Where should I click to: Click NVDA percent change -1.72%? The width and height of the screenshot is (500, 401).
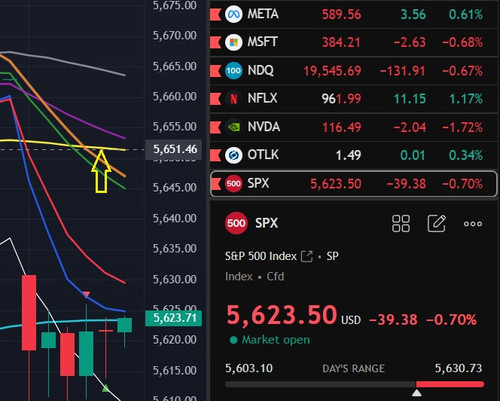[x=462, y=127]
